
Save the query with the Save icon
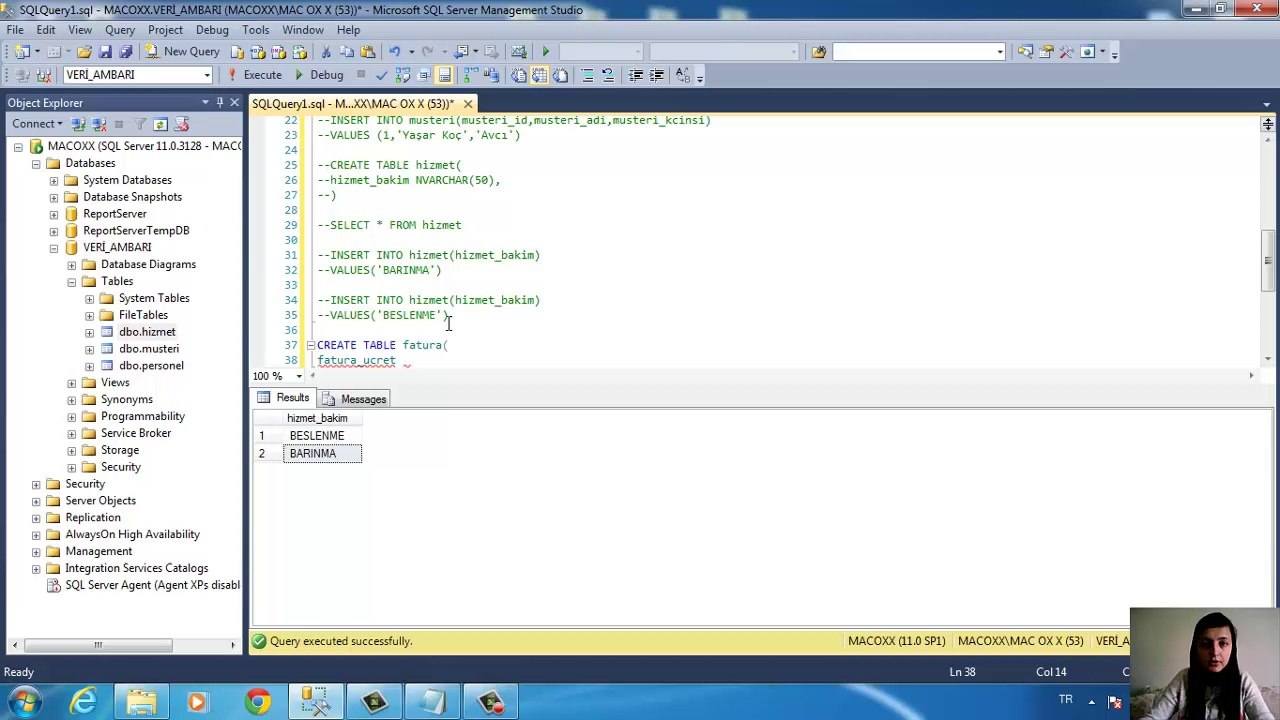[x=105, y=52]
